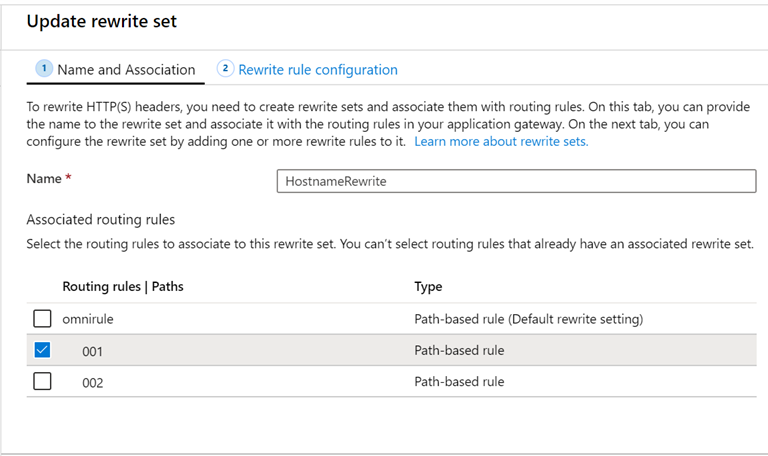
Task: Click the Name field label
Action: point(42,179)
